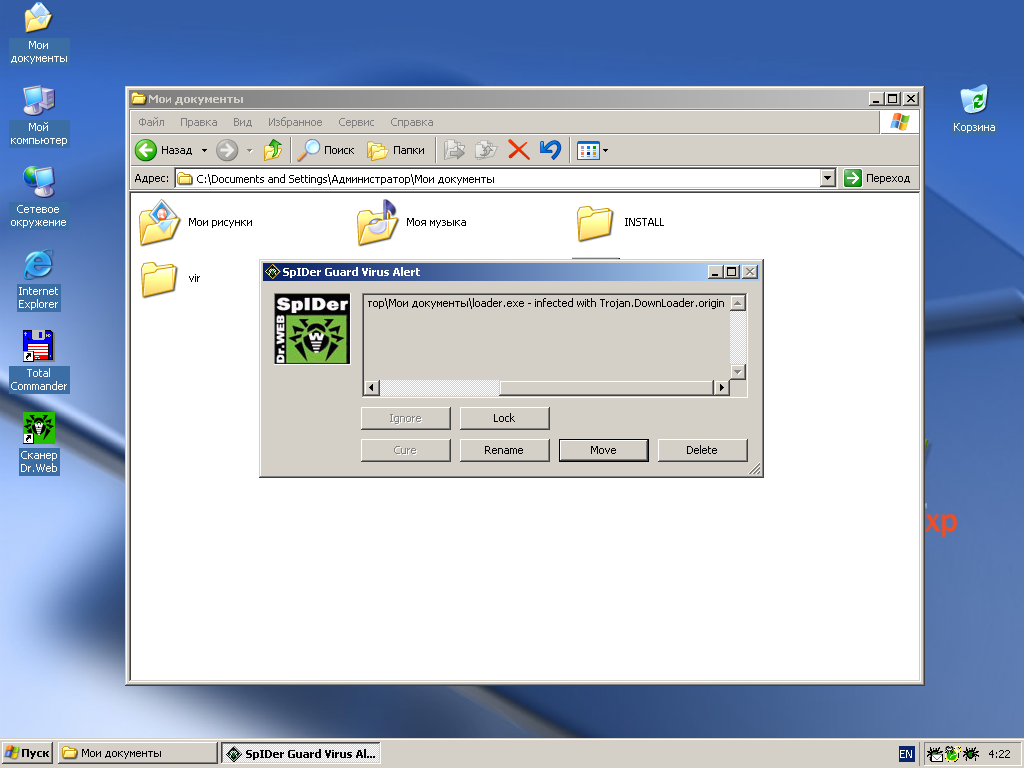This screenshot has height=768, width=1024.
Task: Select the vir folder
Action: pos(171,279)
